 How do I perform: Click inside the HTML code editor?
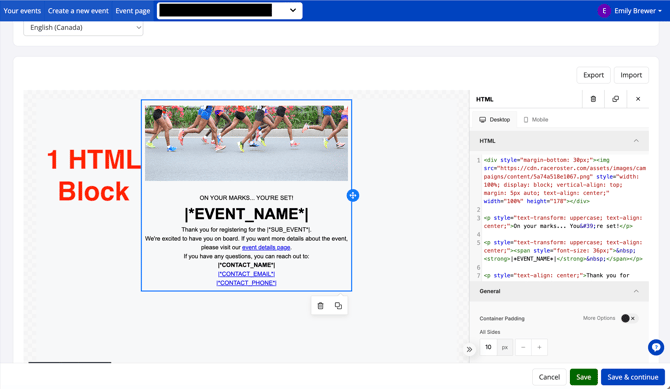560,217
